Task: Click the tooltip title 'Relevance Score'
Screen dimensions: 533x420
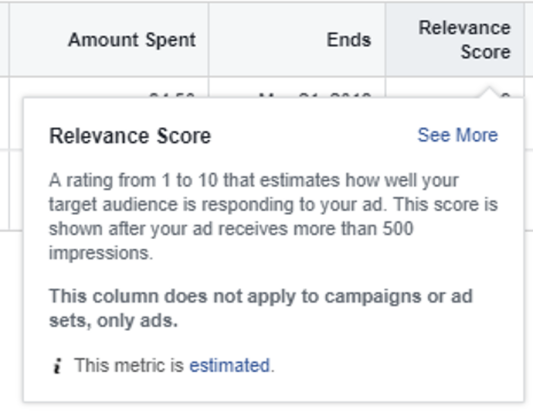Action: click(x=130, y=136)
